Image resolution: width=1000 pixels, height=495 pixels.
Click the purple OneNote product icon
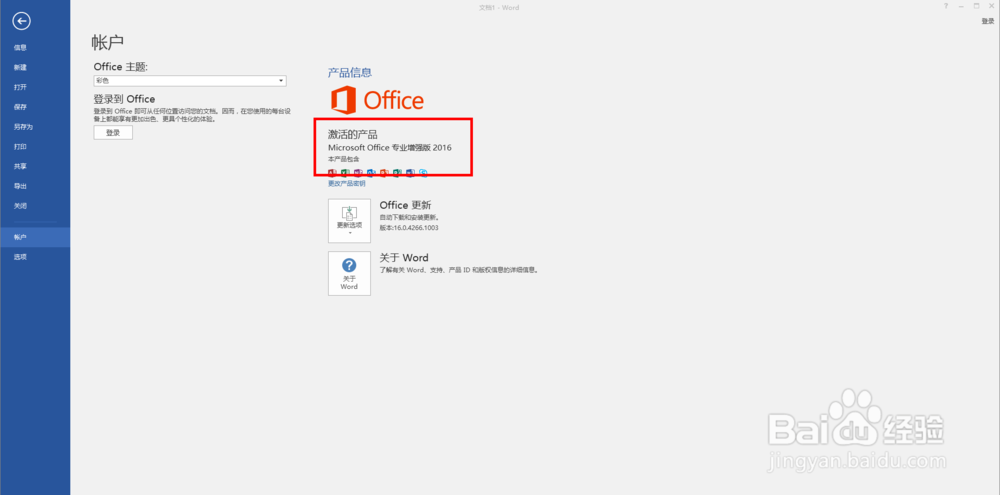click(358, 173)
